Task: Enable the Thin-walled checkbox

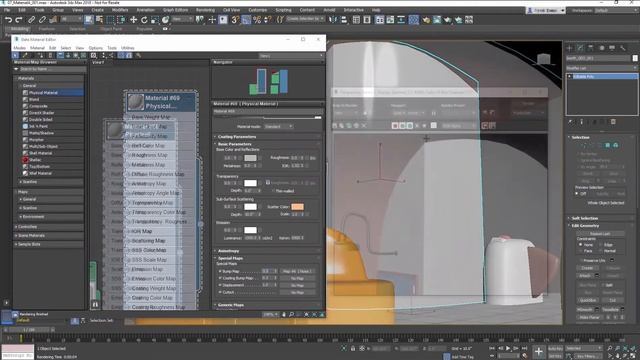Action: pos(273,191)
